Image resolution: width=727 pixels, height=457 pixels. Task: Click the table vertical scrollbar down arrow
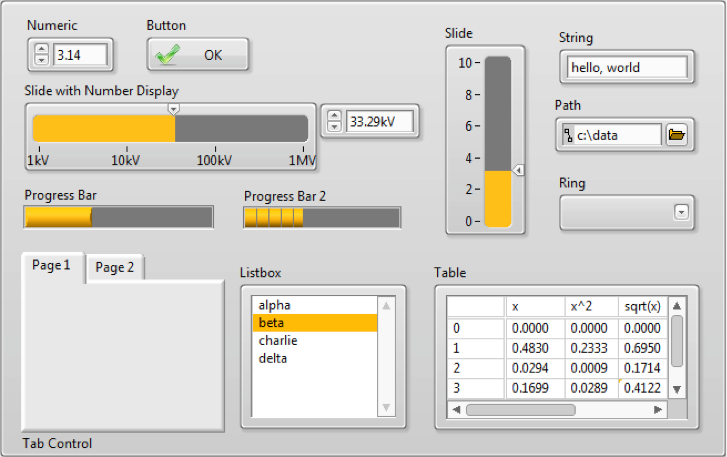(677, 389)
